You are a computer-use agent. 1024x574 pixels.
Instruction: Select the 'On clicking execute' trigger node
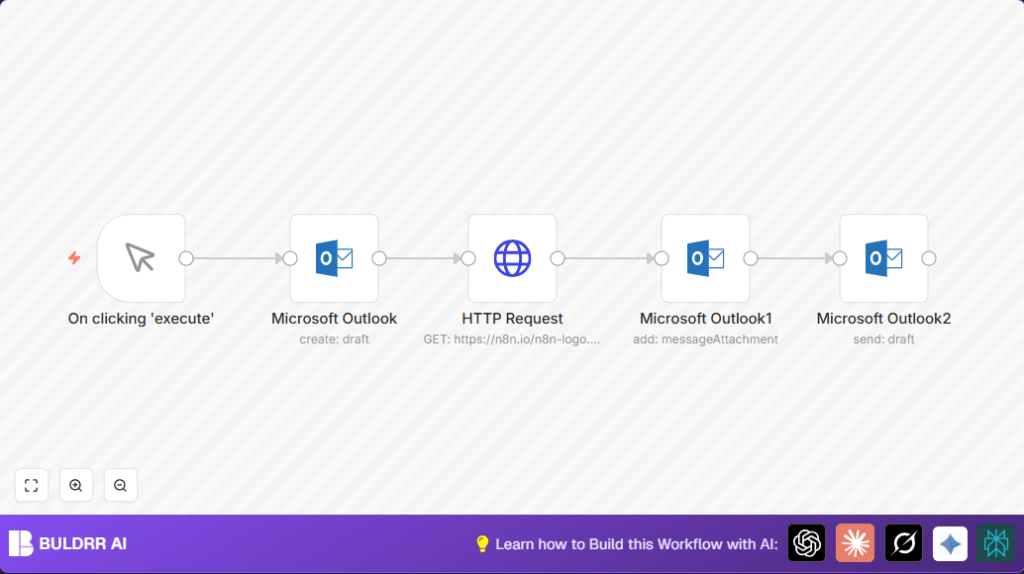pyautogui.click(x=141, y=259)
